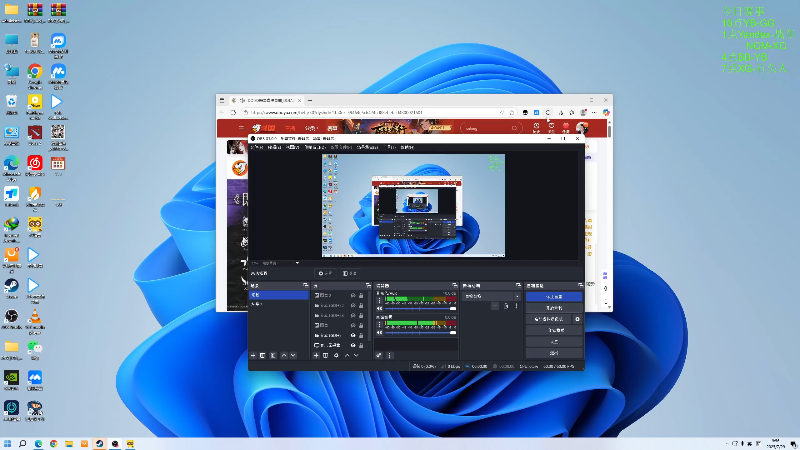Viewport: 800px width, 450px height.
Task: Mute the first audio channel speaker icon
Action: (379, 309)
